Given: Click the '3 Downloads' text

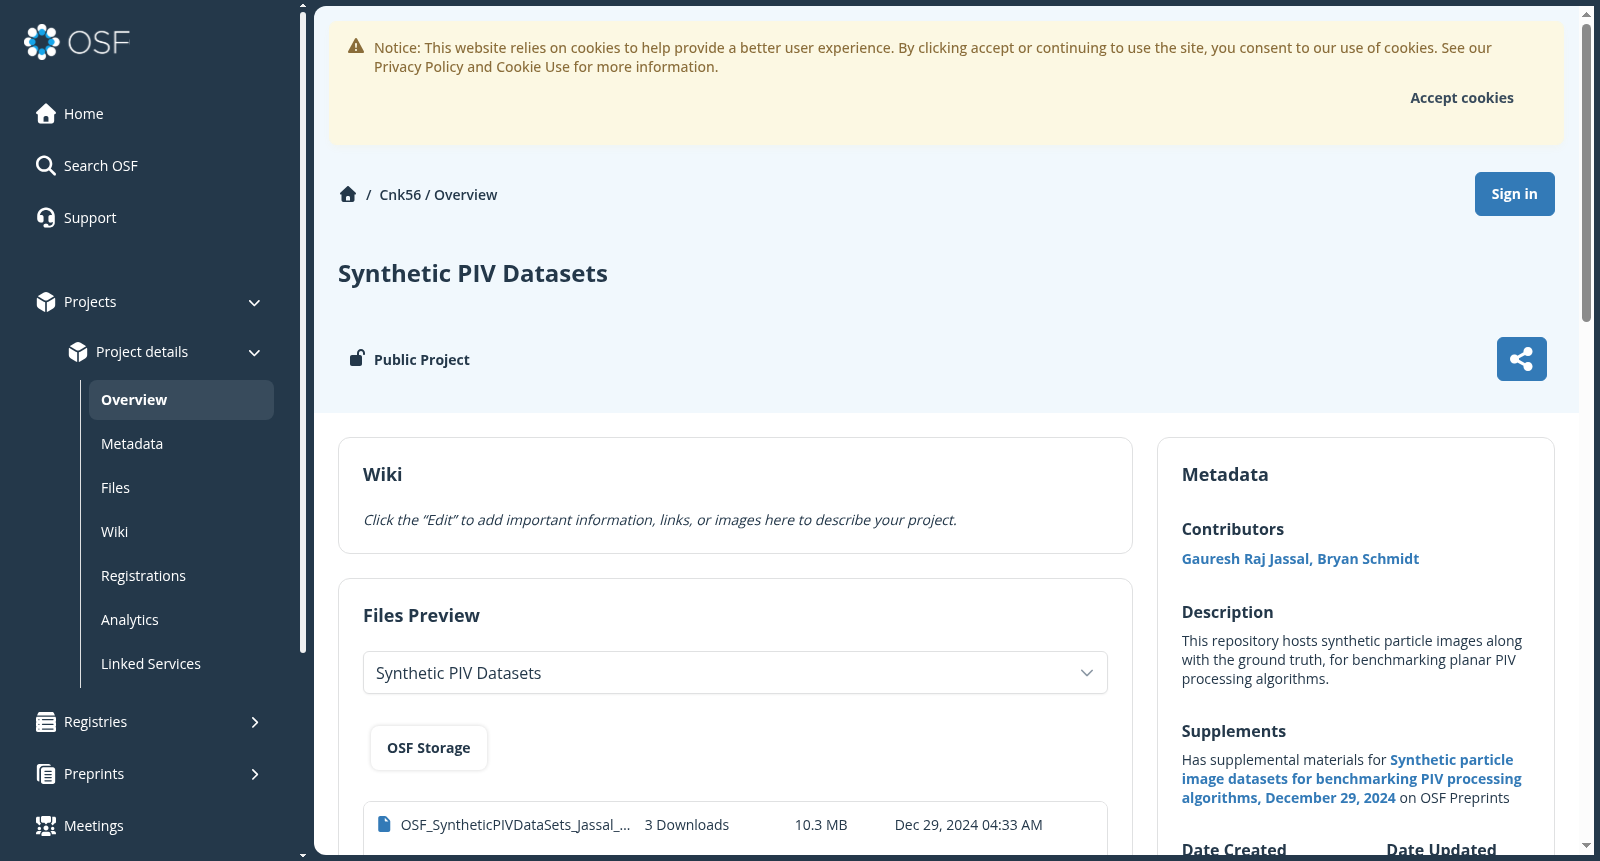Looking at the screenshot, I should [687, 825].
